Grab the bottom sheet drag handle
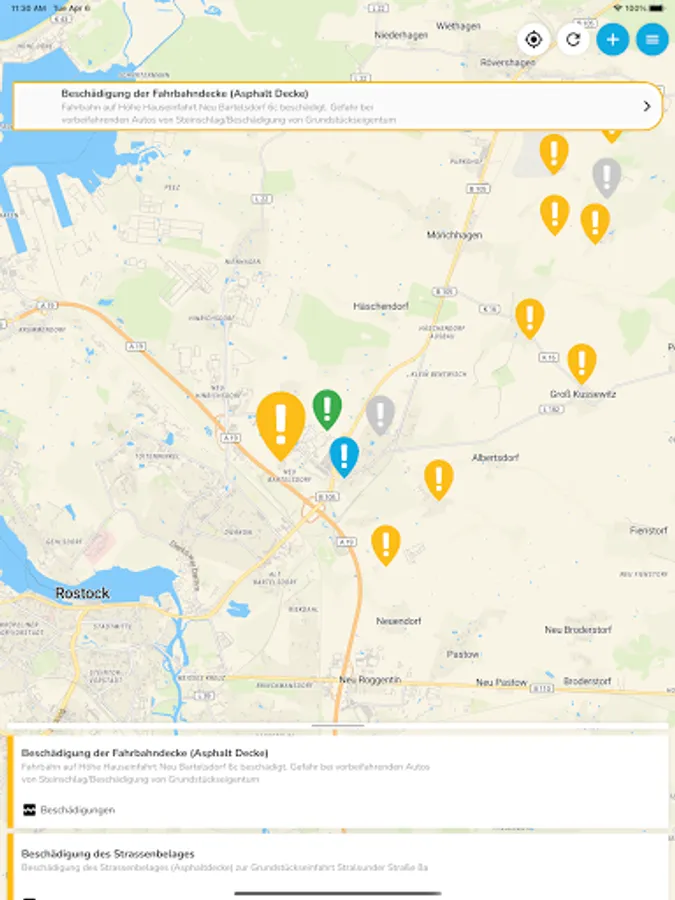Image resolution: width=675 pixels, height=900 pixels. coord(338,726)
